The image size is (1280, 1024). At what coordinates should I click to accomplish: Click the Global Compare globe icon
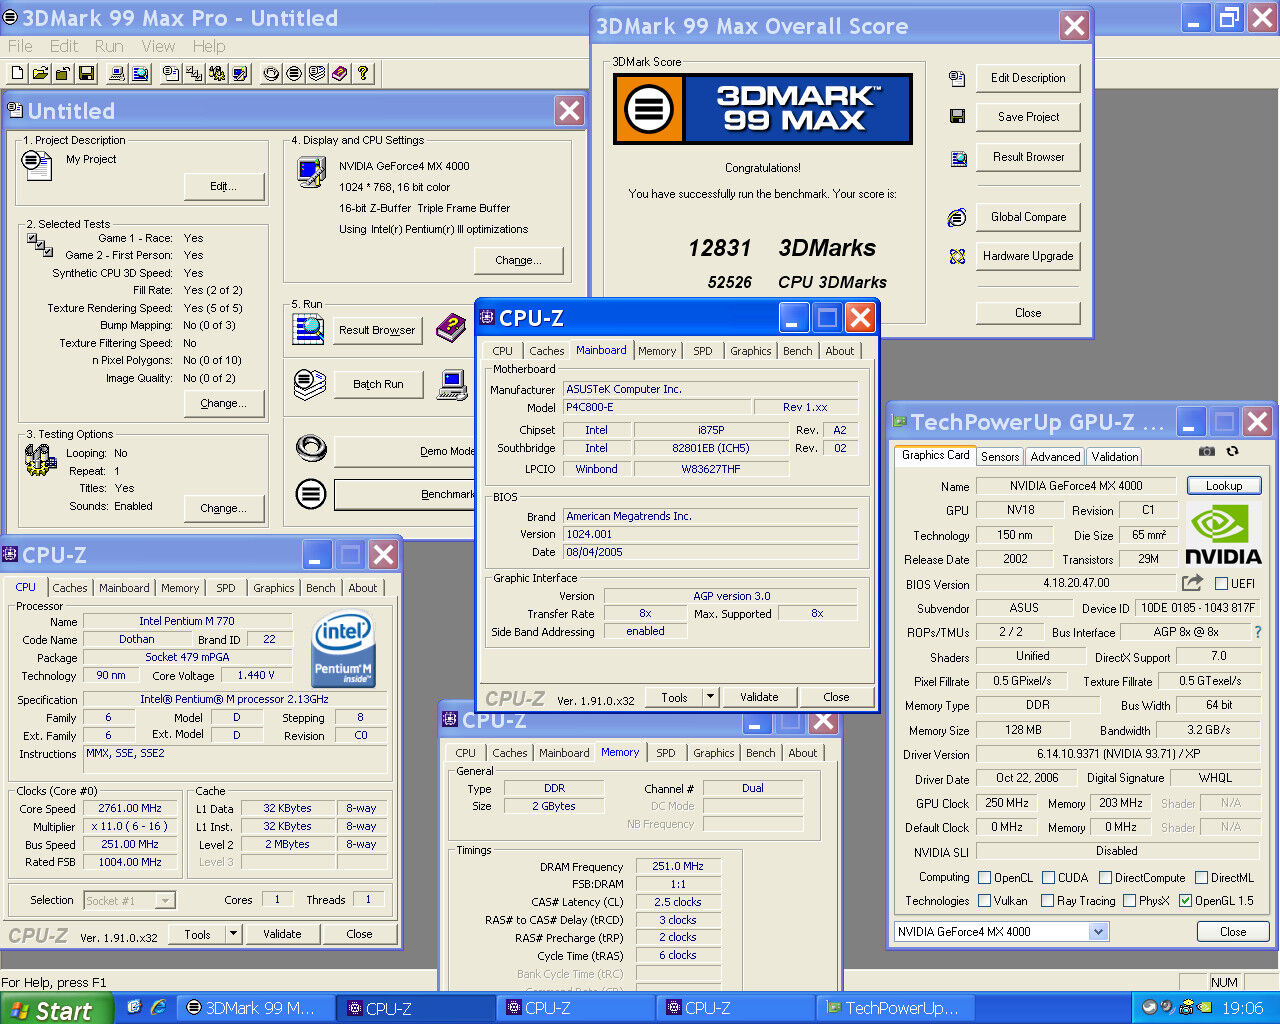tap(957, 217)
